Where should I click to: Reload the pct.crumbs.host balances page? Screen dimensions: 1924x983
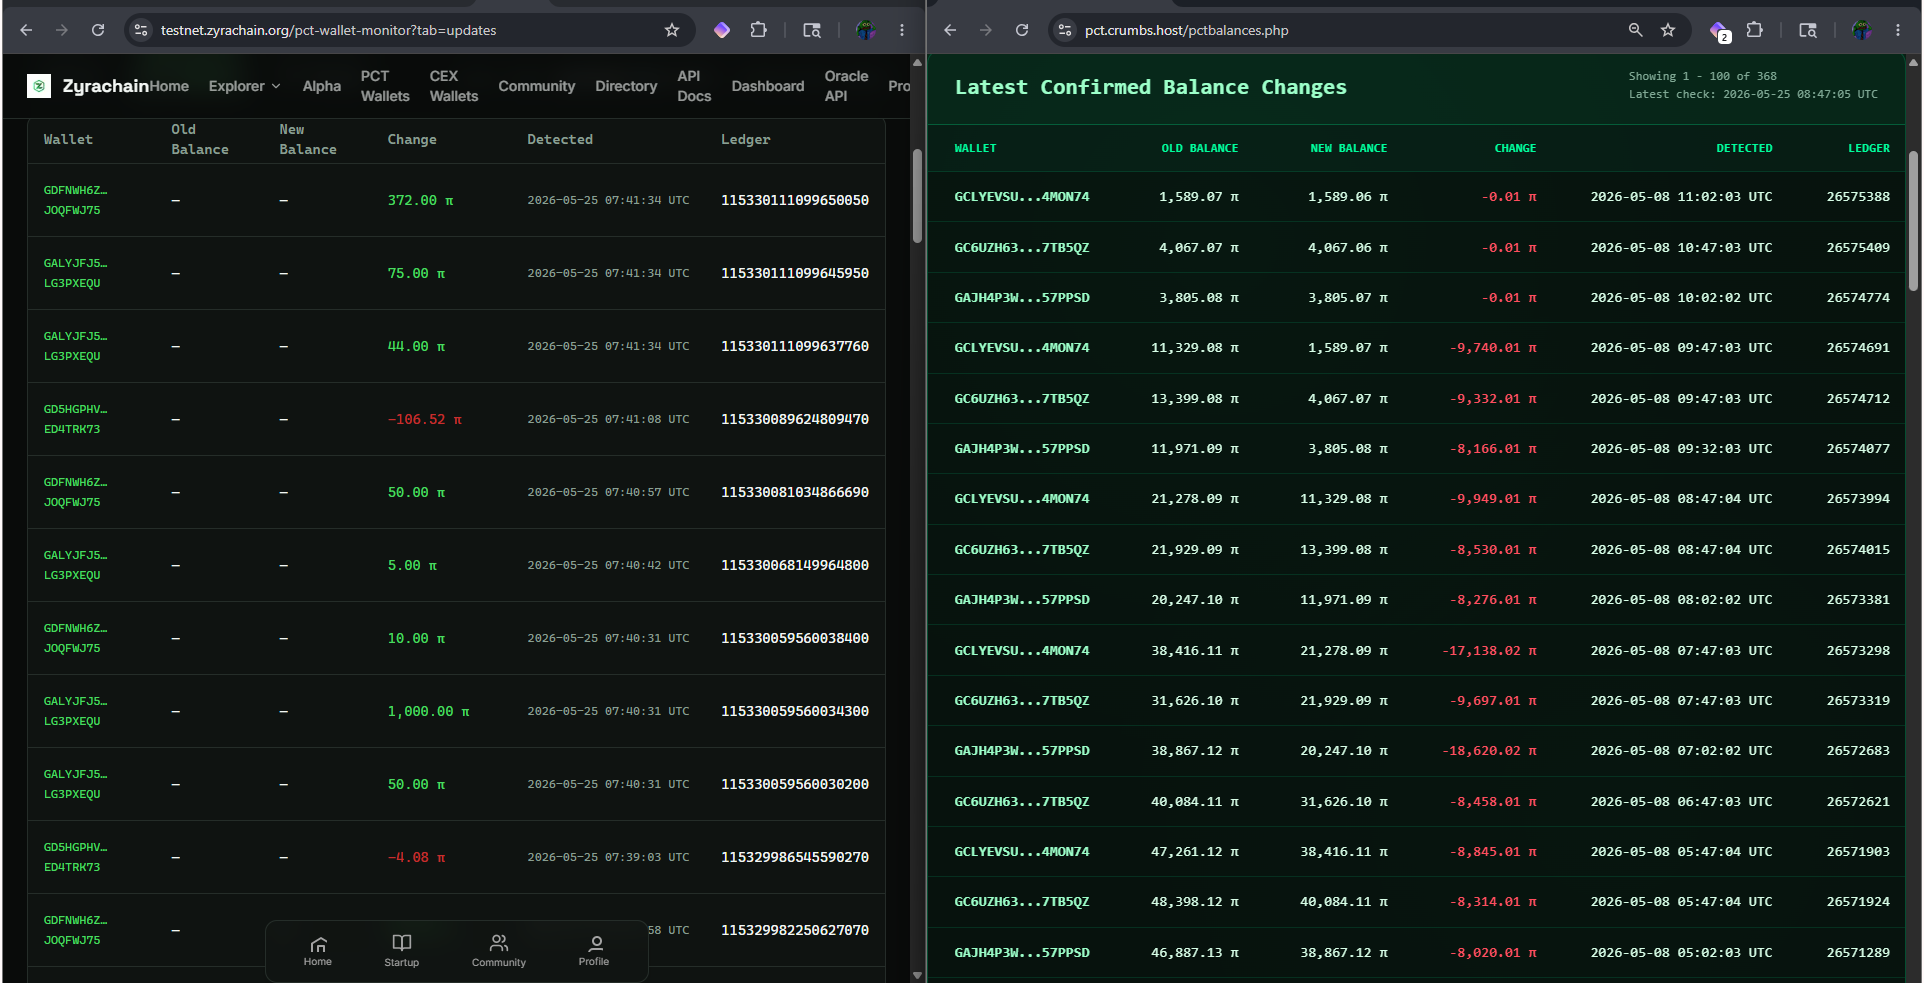coord(1022,30)
